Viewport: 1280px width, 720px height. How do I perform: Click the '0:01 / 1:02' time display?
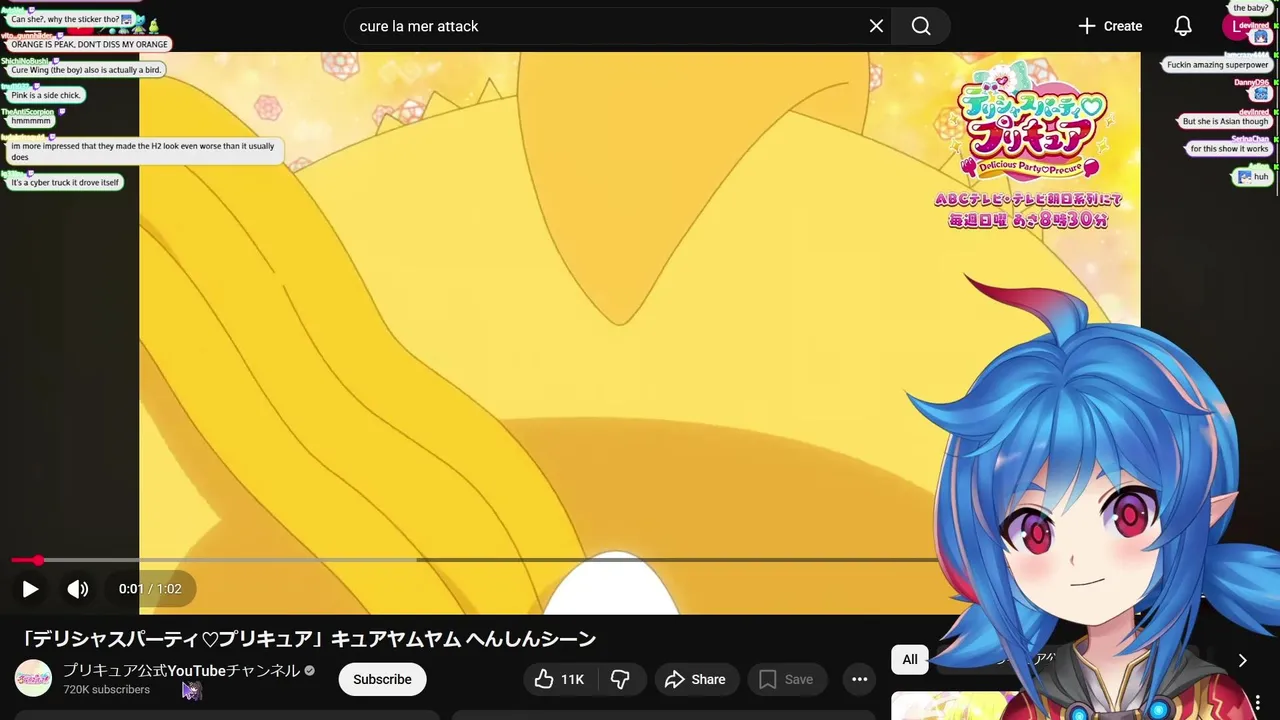tap(150, 589)
